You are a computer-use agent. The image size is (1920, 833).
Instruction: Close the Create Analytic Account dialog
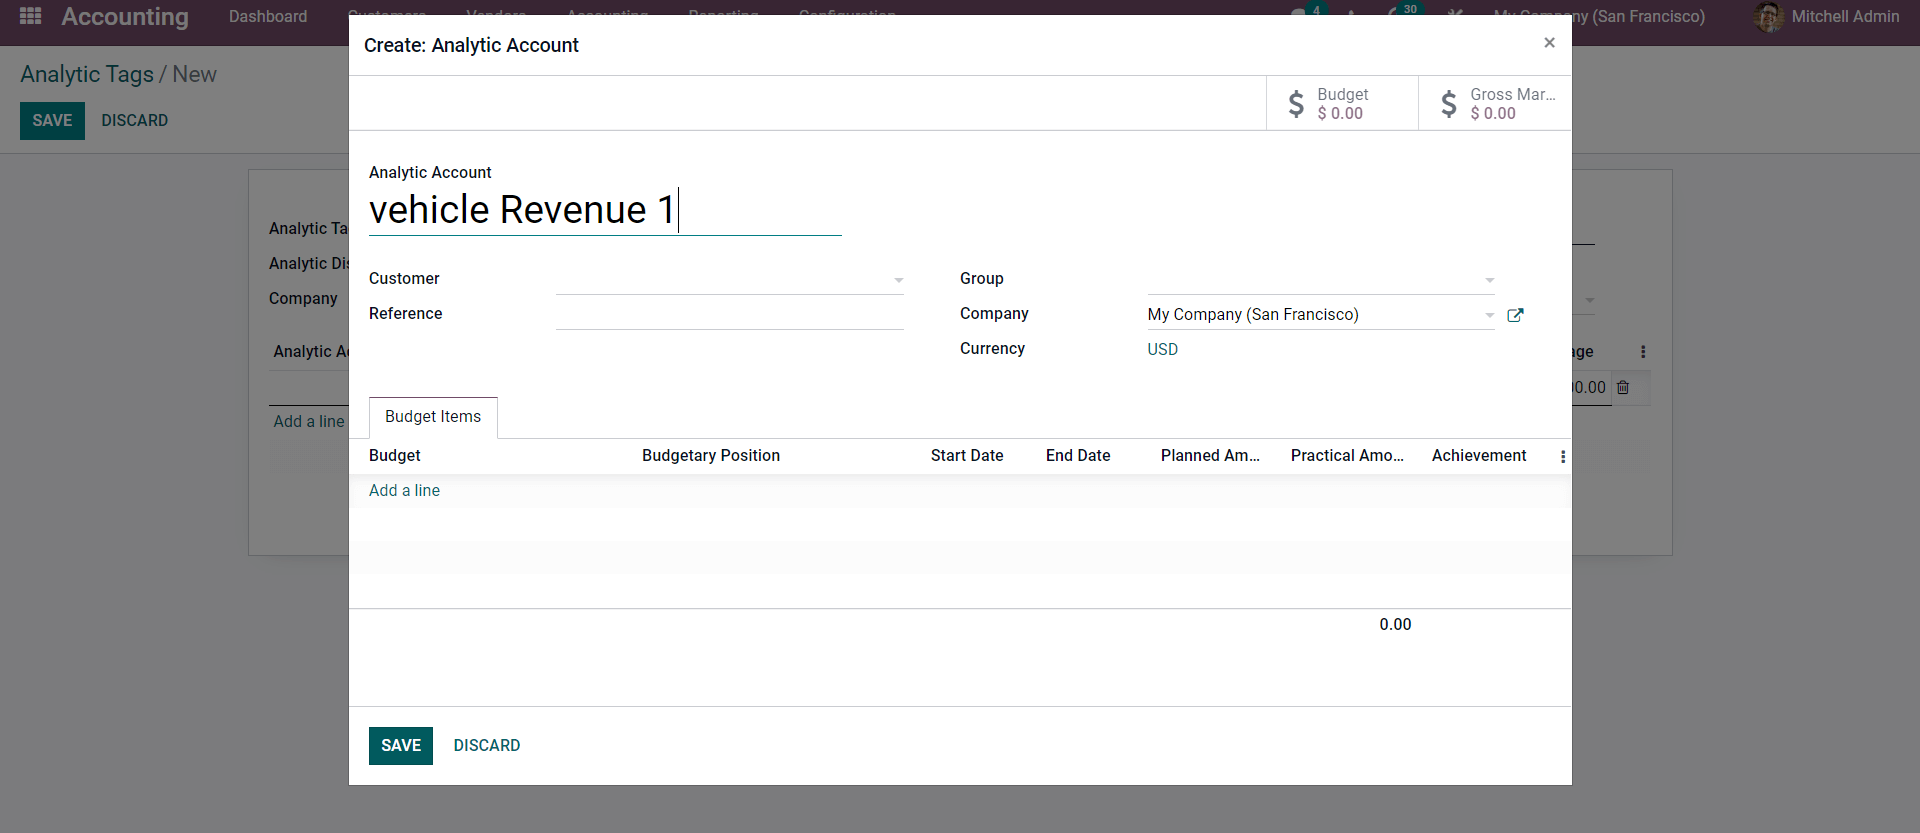(1549, 42)
